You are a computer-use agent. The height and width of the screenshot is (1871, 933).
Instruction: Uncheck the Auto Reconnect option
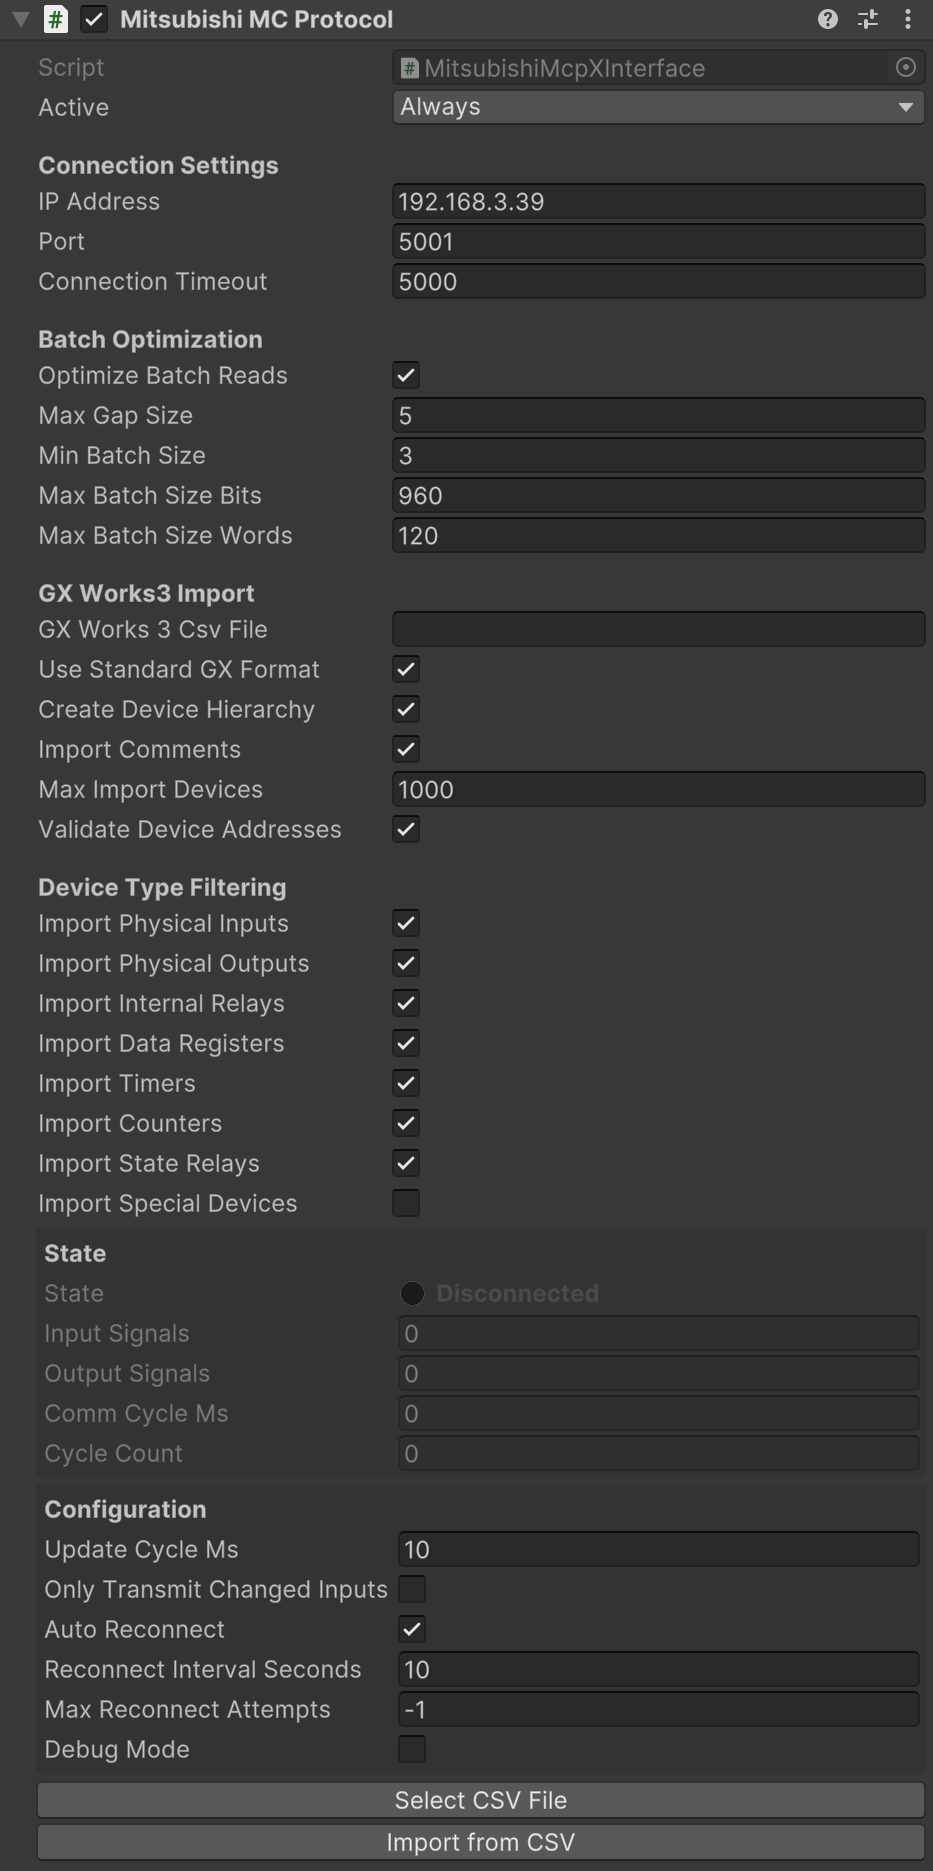coord(412,1629)
